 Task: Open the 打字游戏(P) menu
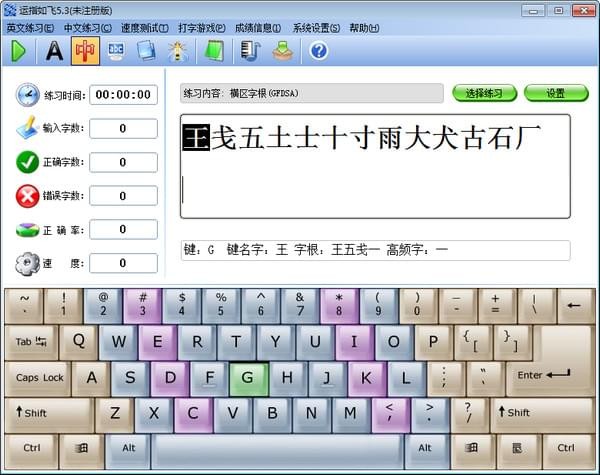[x=202, y=28]
